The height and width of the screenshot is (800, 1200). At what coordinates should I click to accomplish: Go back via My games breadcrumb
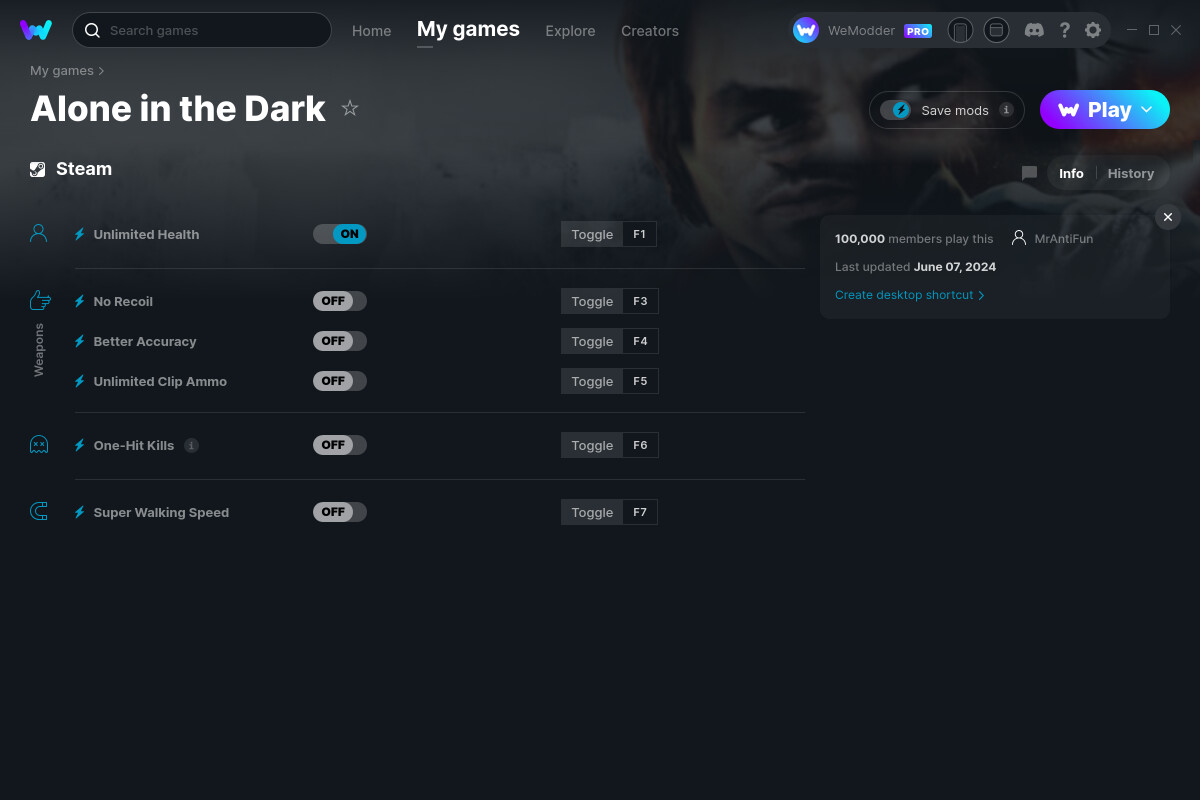pos(62,71)
